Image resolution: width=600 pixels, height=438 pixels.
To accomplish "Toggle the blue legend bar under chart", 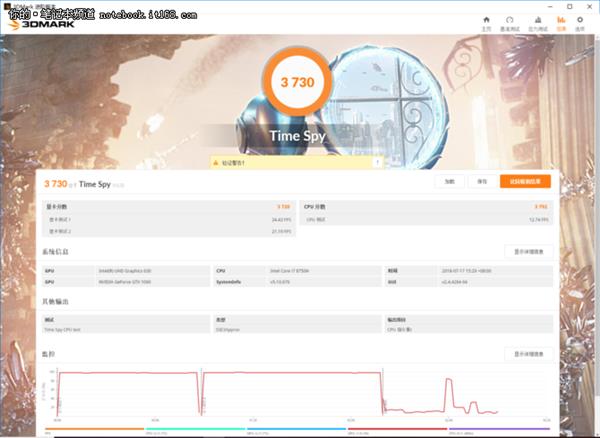I will coord(297,429).
